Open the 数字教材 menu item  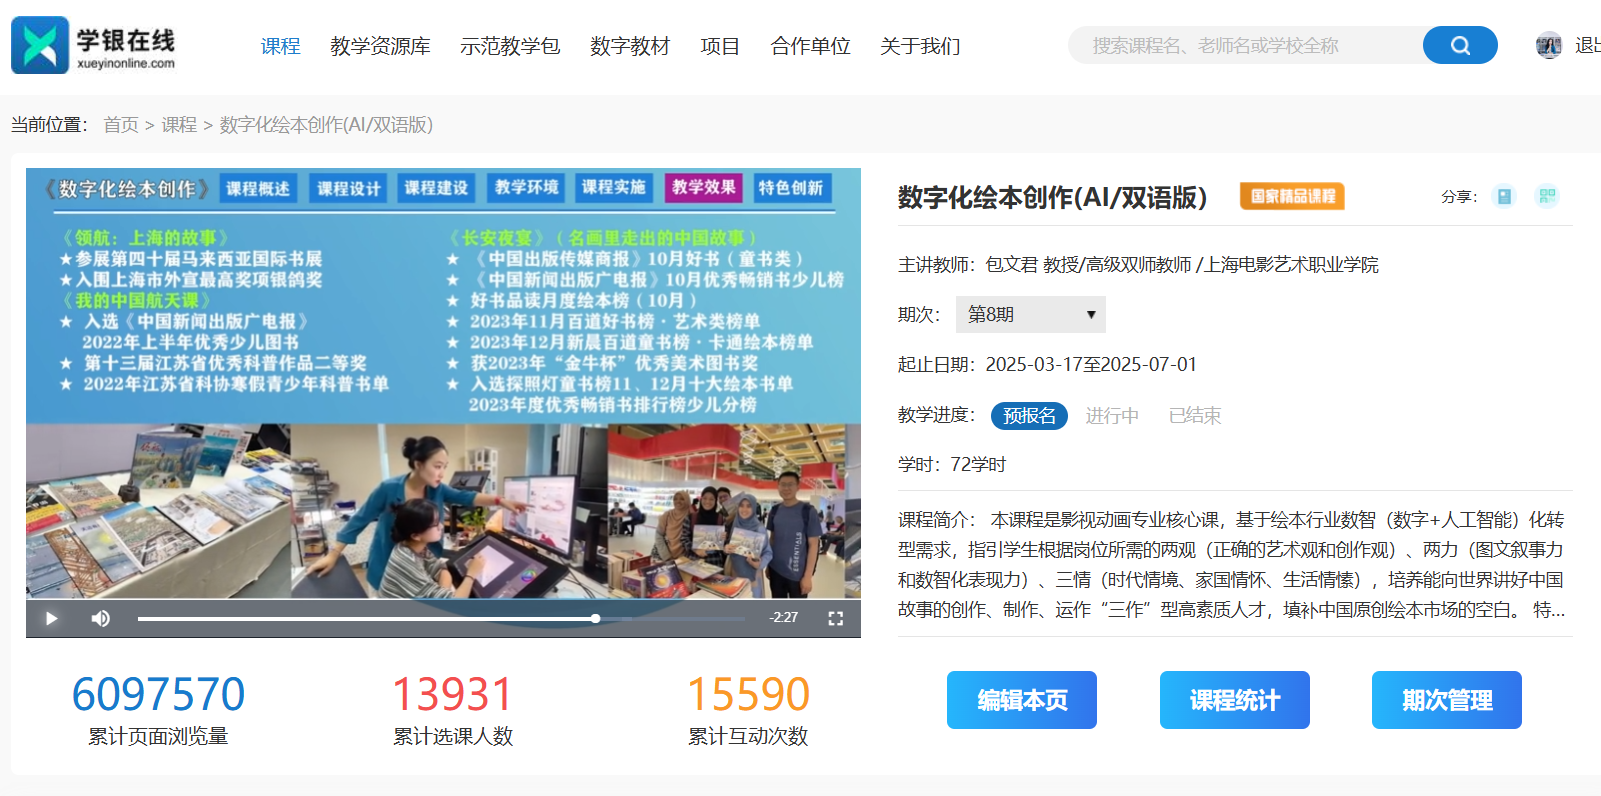tap(630, 46)
